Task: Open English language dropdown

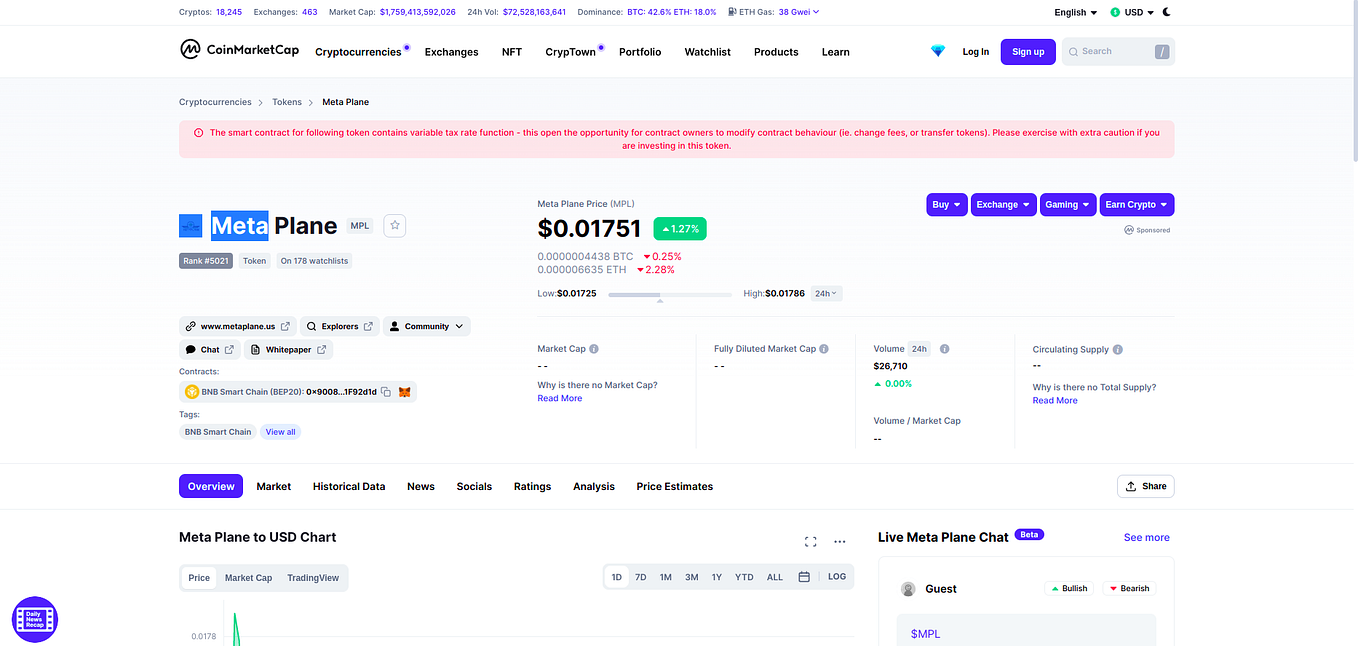Action: coord(1076,12)
